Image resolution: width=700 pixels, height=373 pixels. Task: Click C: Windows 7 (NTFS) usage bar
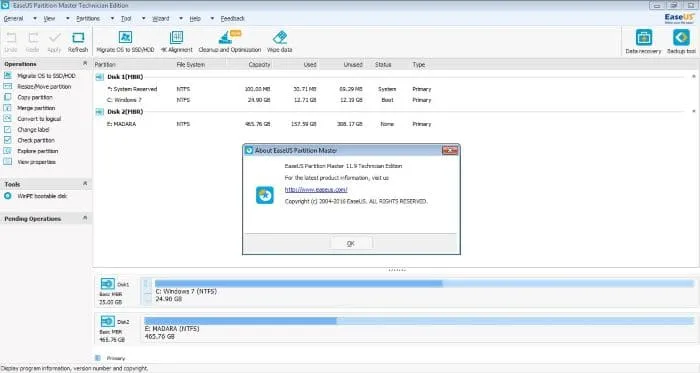(x=424, y=283)
